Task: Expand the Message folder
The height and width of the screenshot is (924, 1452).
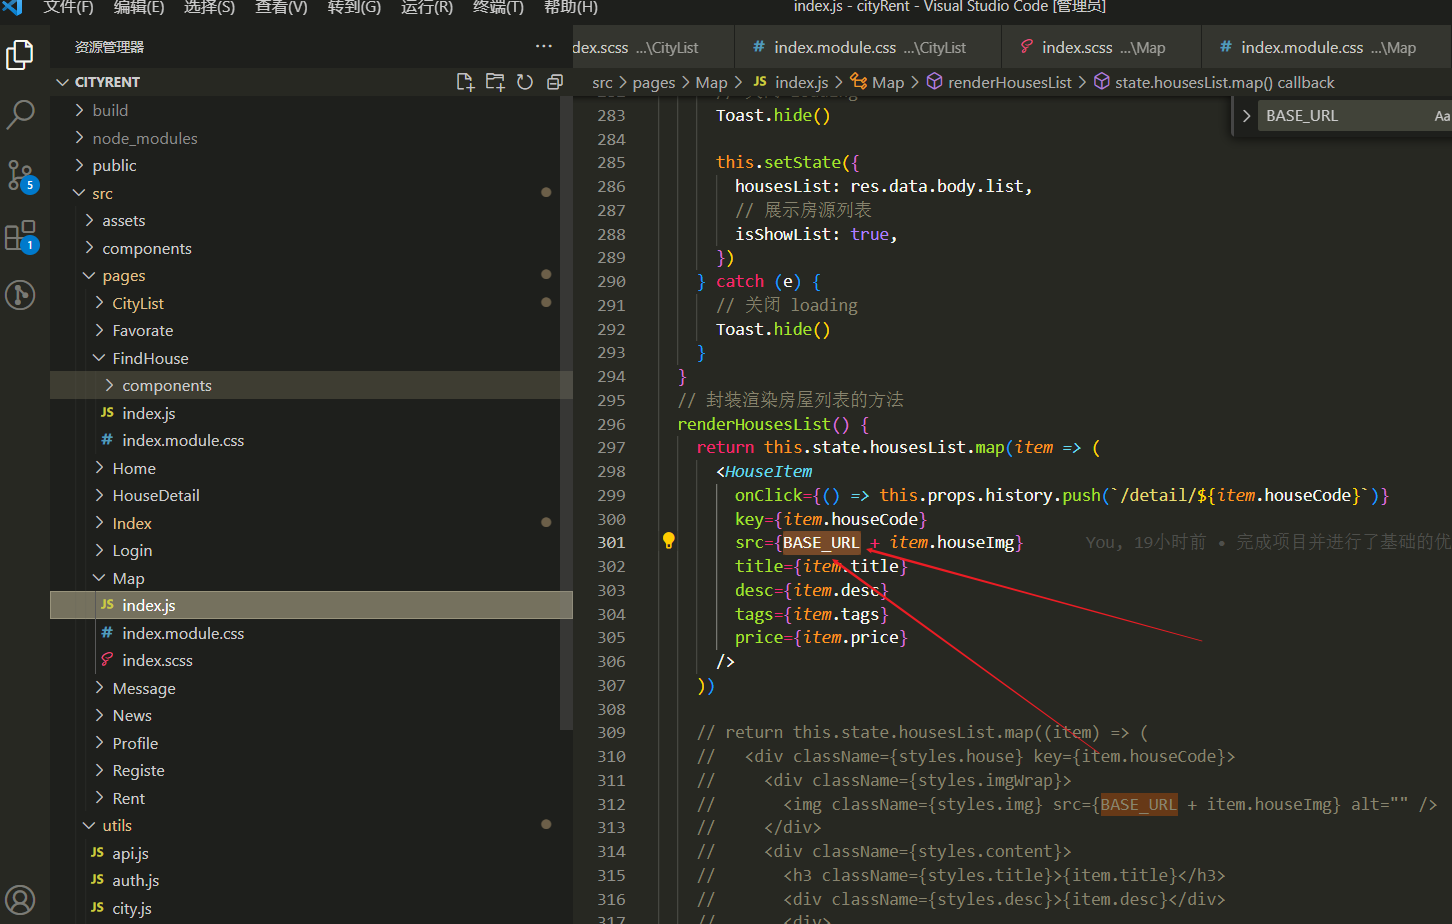Action: coord(312,688)
